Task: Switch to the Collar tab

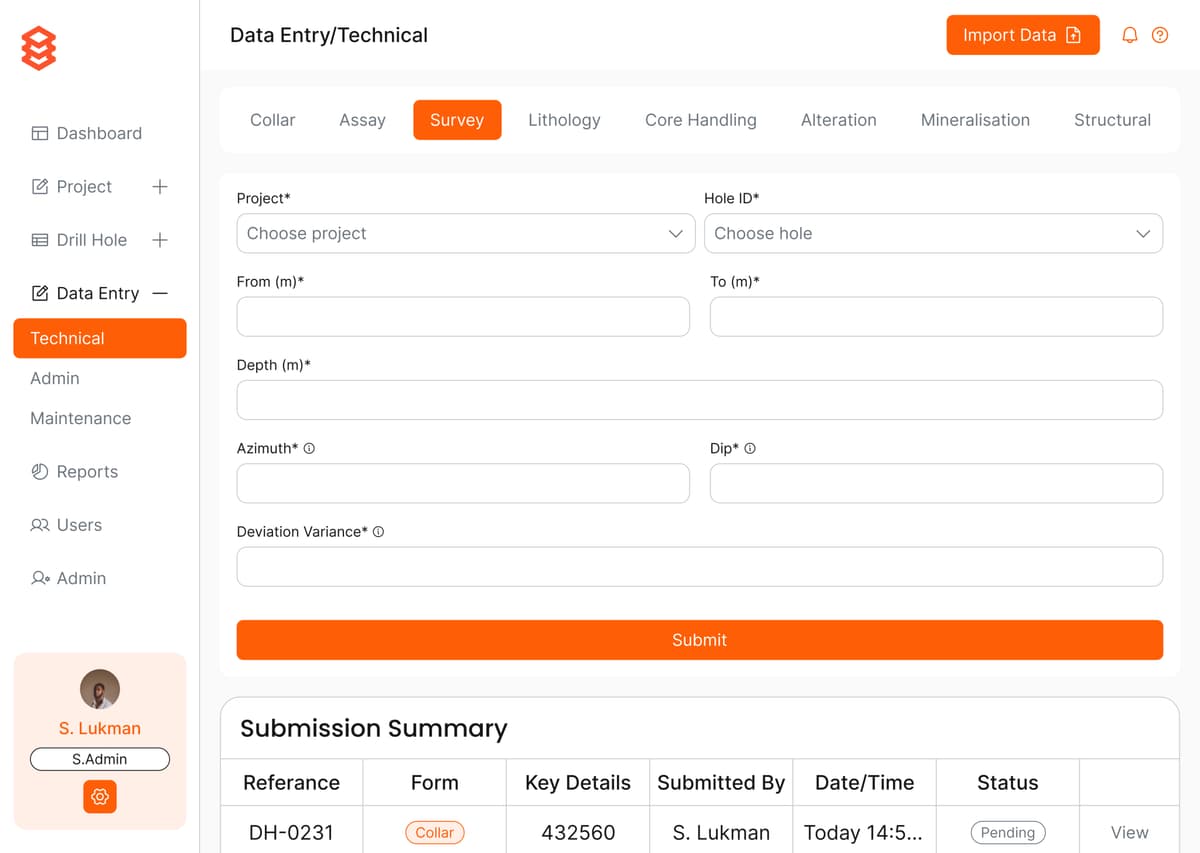Action: pyautogui.click(x=272, y=119)
